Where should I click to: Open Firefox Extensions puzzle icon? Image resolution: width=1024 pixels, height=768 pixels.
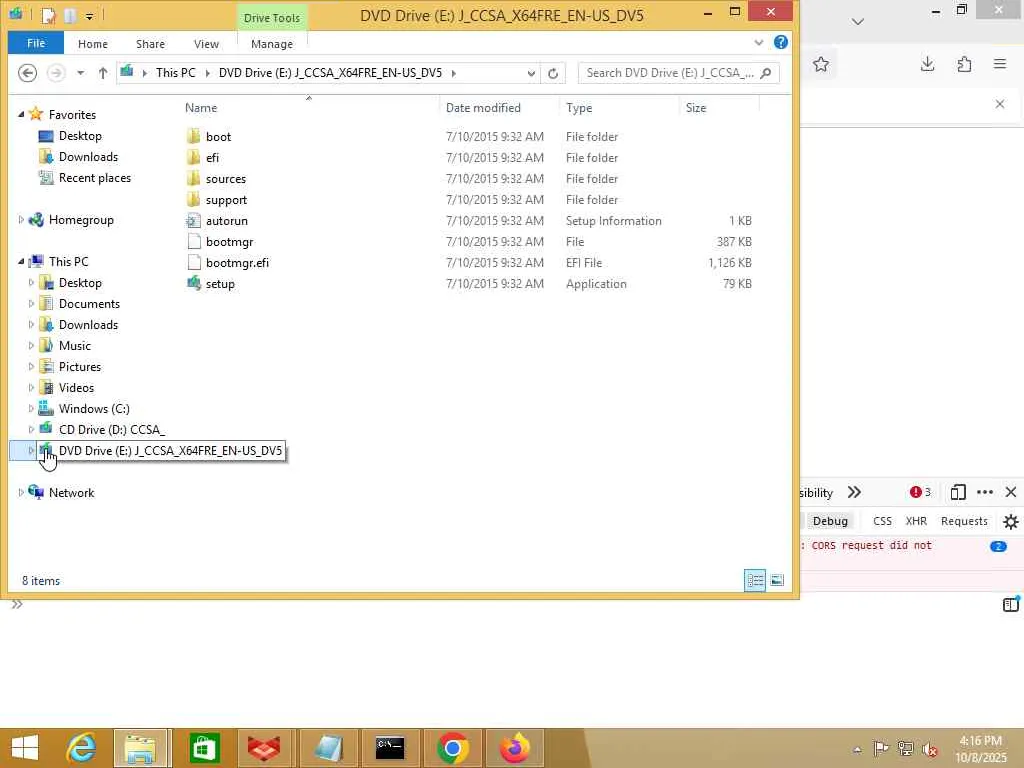coord(964,64)
